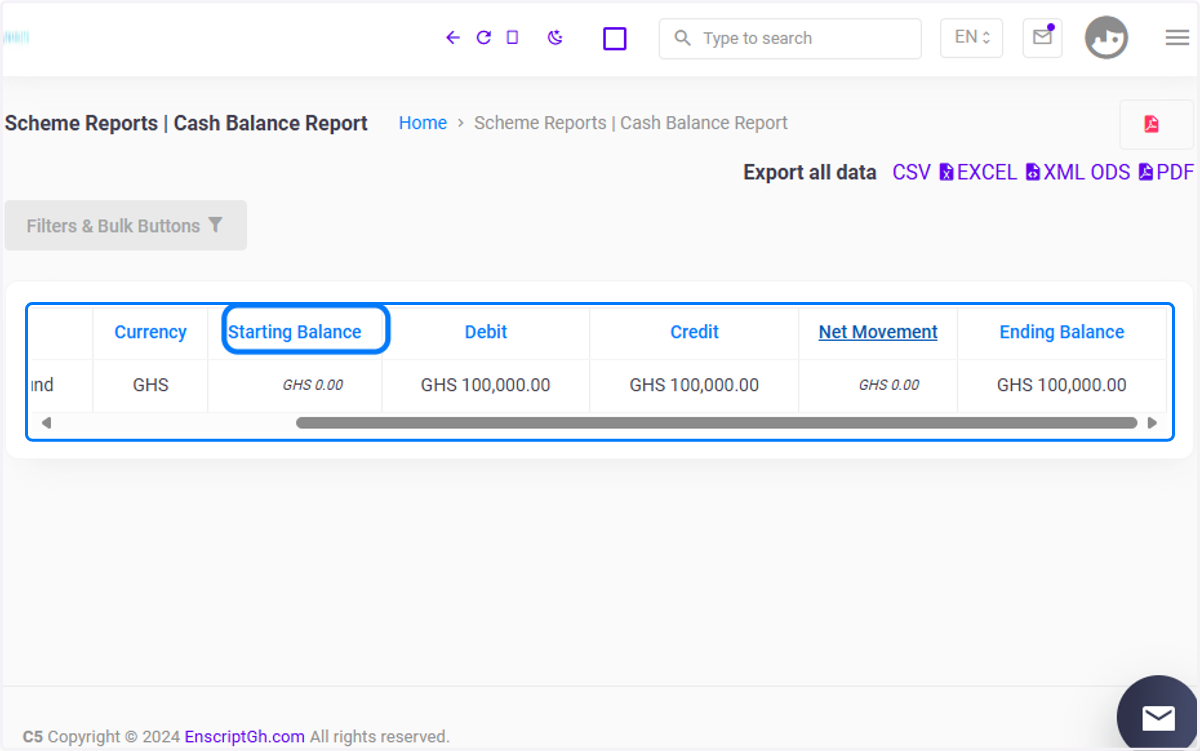1200x751 pixels.
Task: Open the hamburger menu
Action: 1177,38
